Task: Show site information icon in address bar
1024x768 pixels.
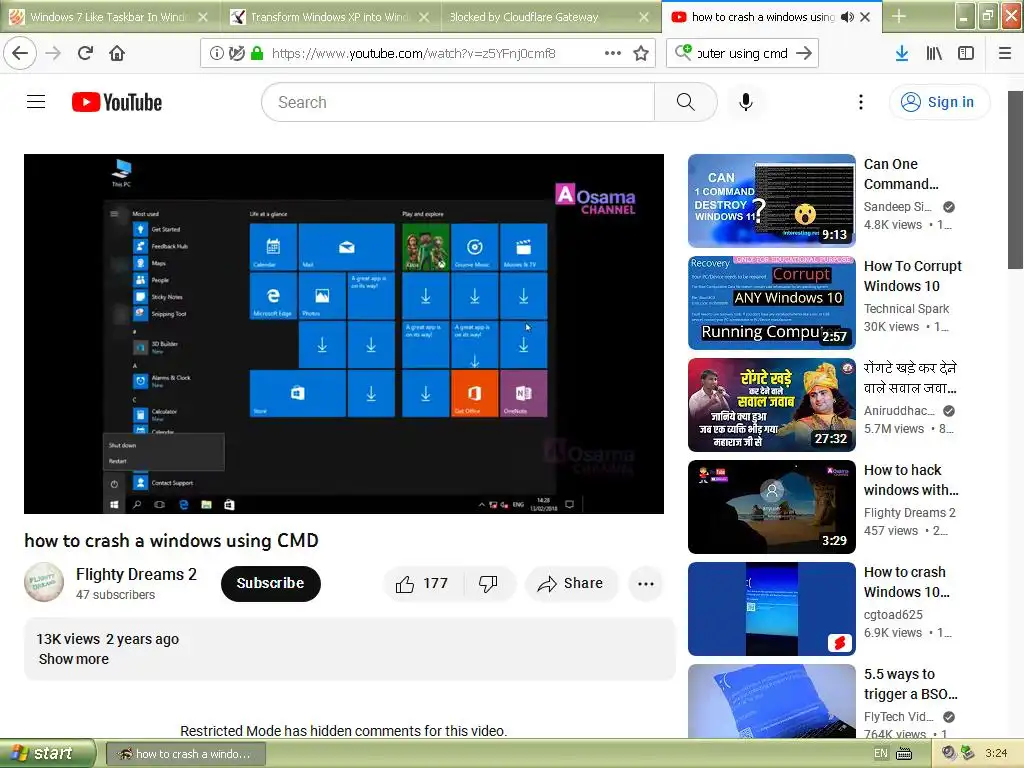Action: click(216, 54)
